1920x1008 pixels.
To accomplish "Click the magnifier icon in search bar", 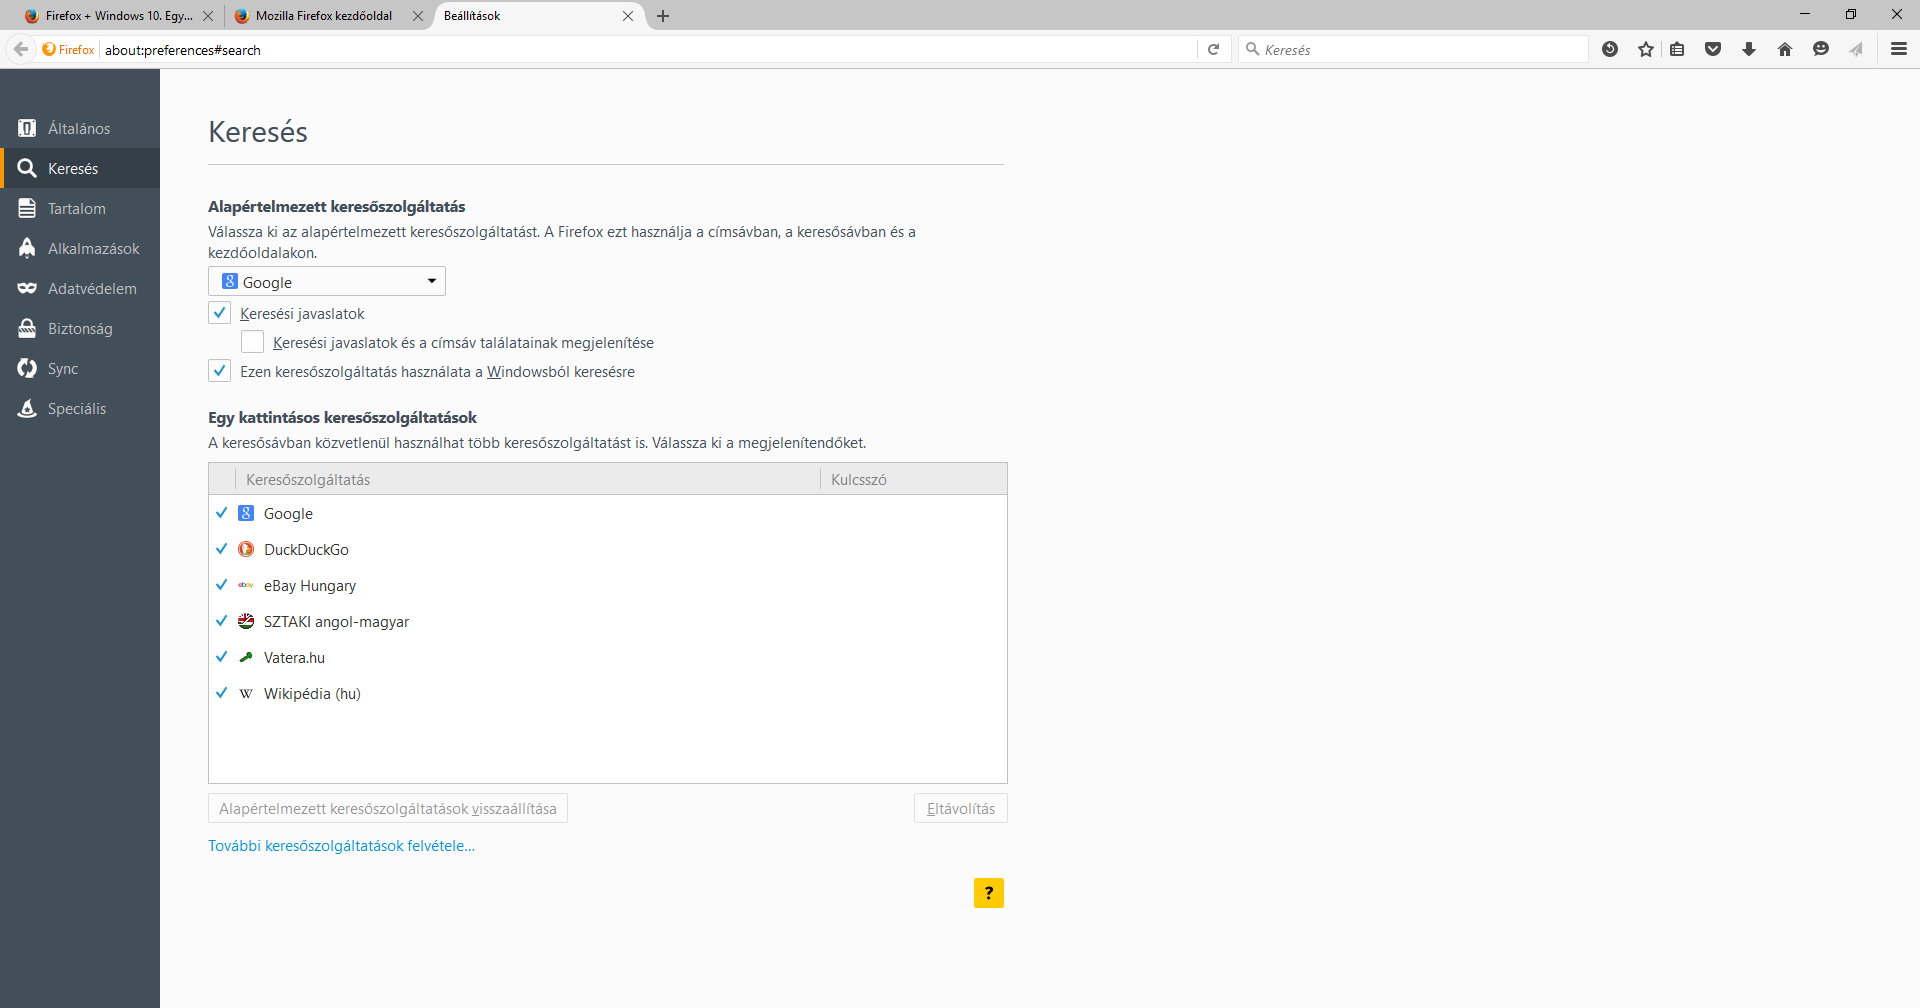I will 1252,49.
